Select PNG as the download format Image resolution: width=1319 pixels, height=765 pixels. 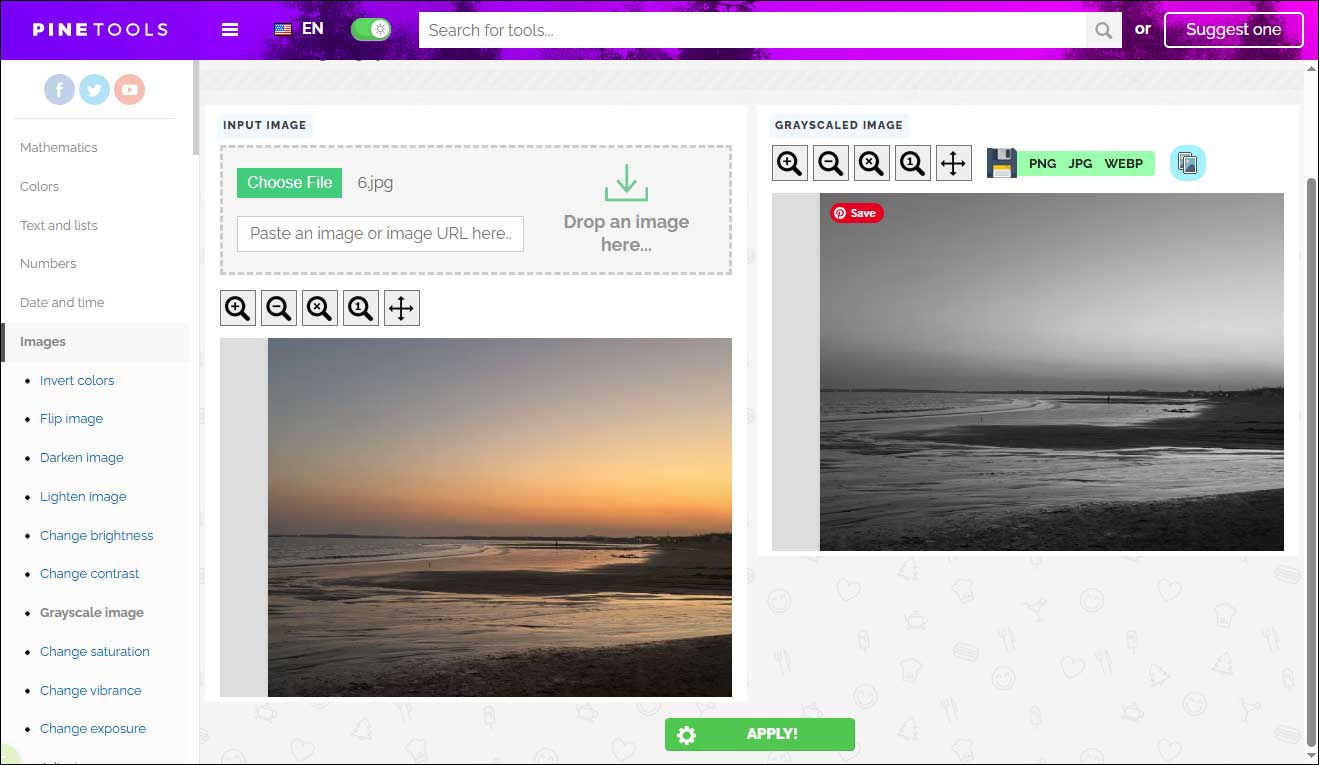coord(1042,163)
